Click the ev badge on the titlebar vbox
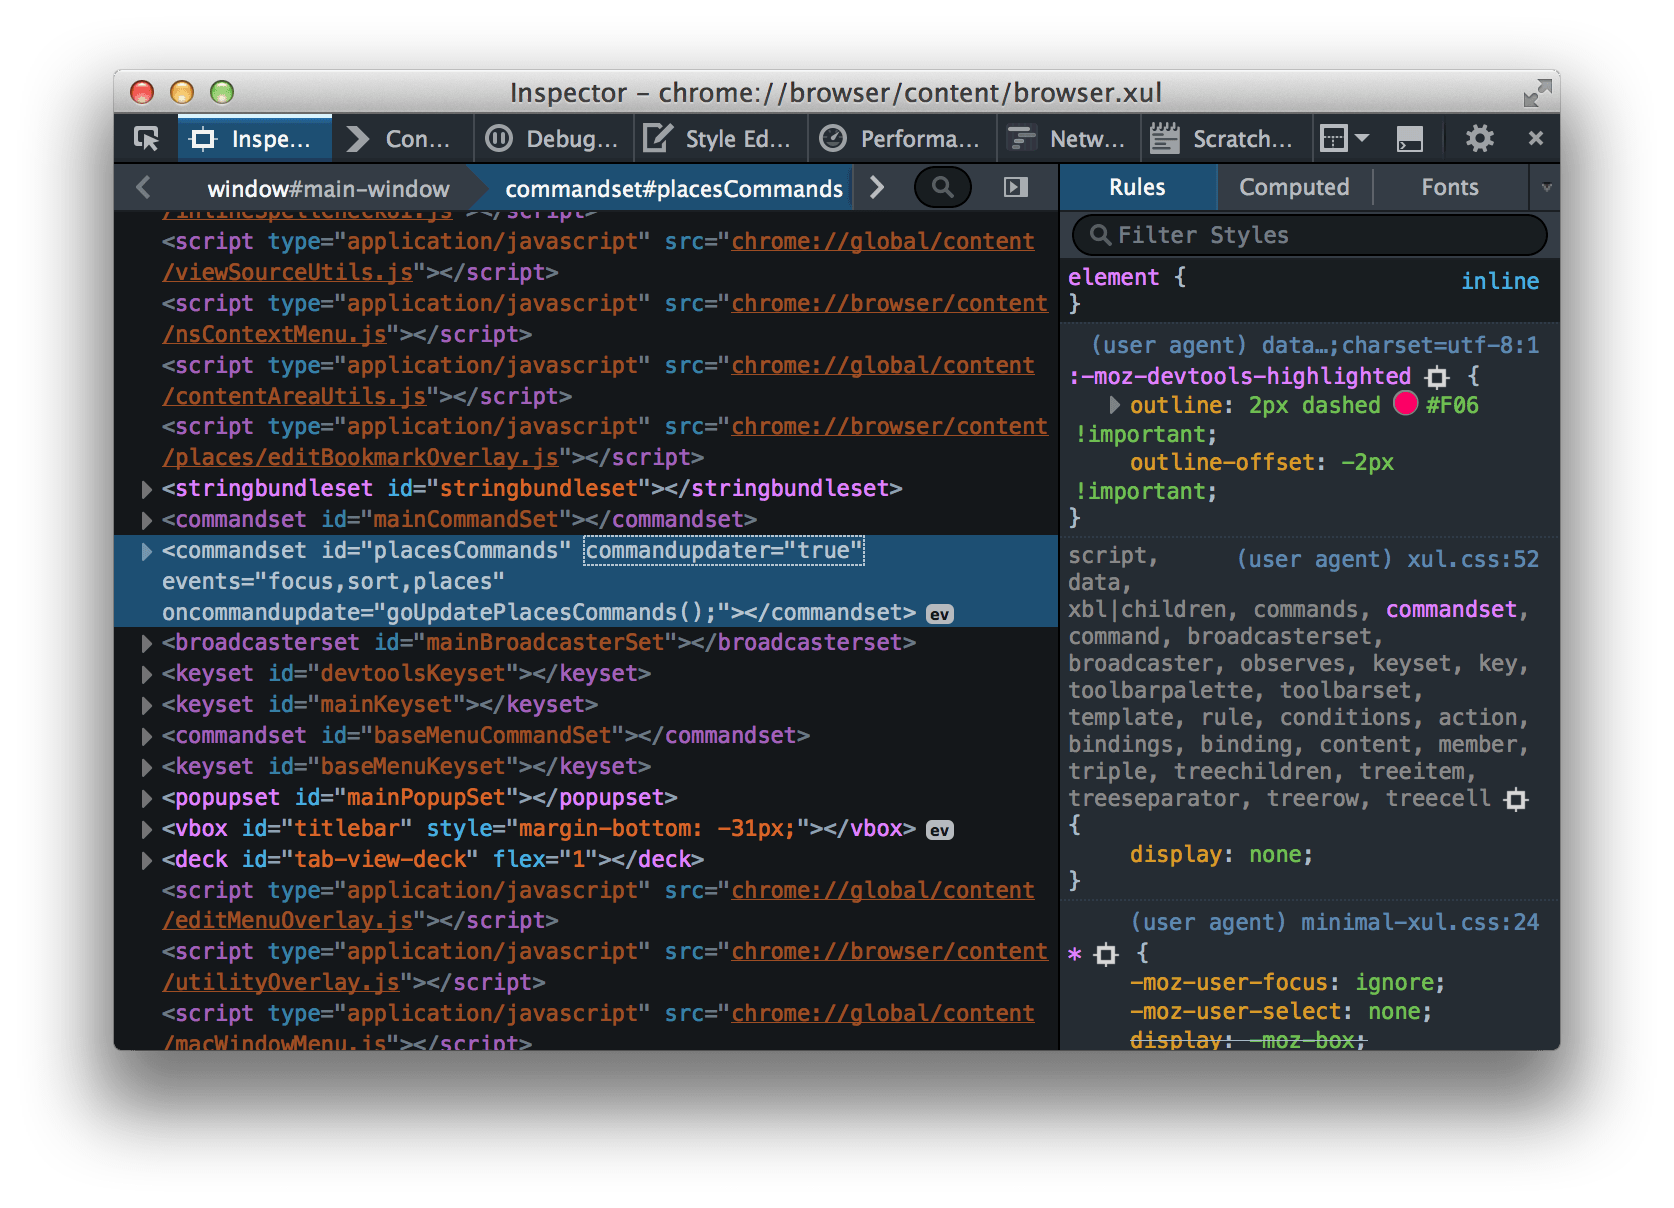 pos(938,828)
